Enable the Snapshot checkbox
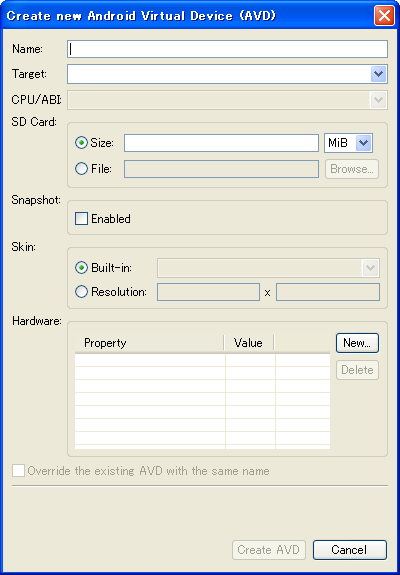The width and height of the screenshot is (400, 575). [x=81, y=219]
